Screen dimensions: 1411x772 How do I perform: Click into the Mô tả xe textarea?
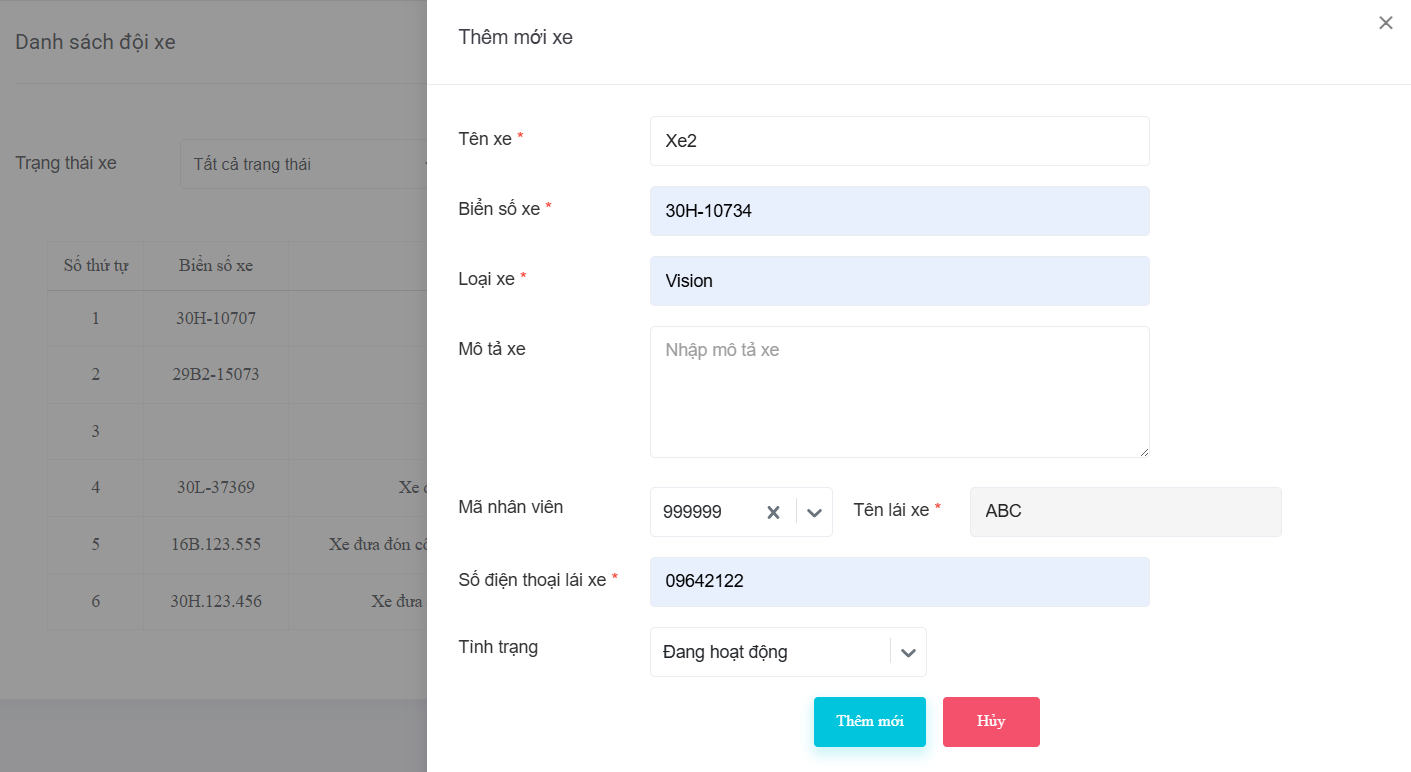899,391
